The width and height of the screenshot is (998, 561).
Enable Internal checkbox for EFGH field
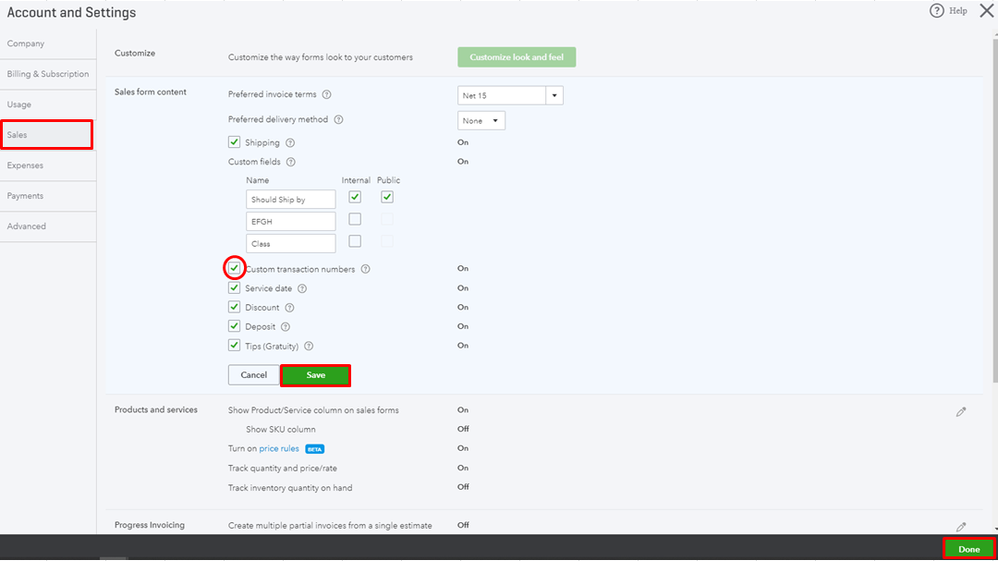(x=355, y=219)
